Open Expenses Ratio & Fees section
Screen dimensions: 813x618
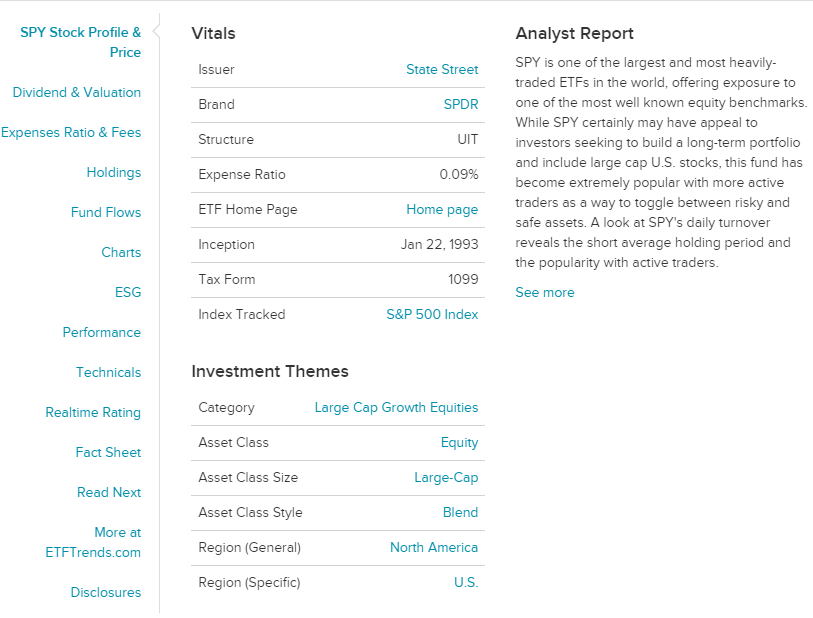[71, 132]
